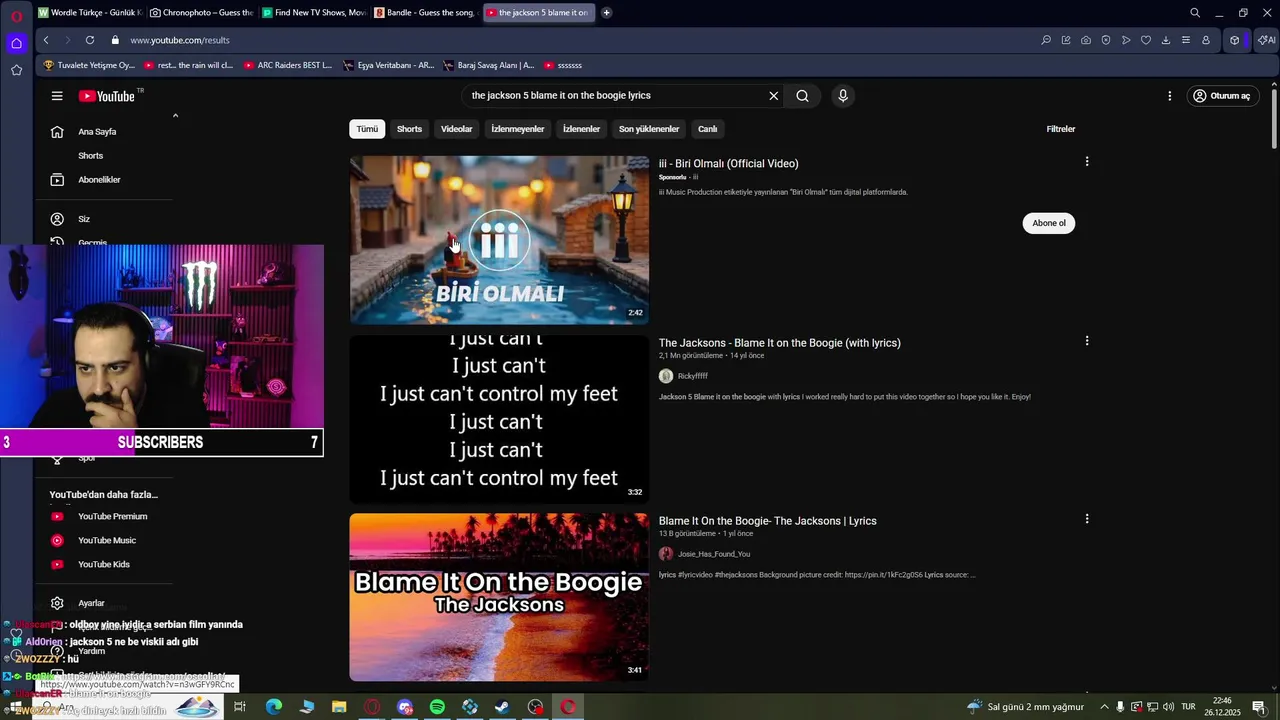This screenshot has width=1280, height=720.
Task: Open YouTube settings three-dot menu near Oturum aç
Action: coord(1169,96)
